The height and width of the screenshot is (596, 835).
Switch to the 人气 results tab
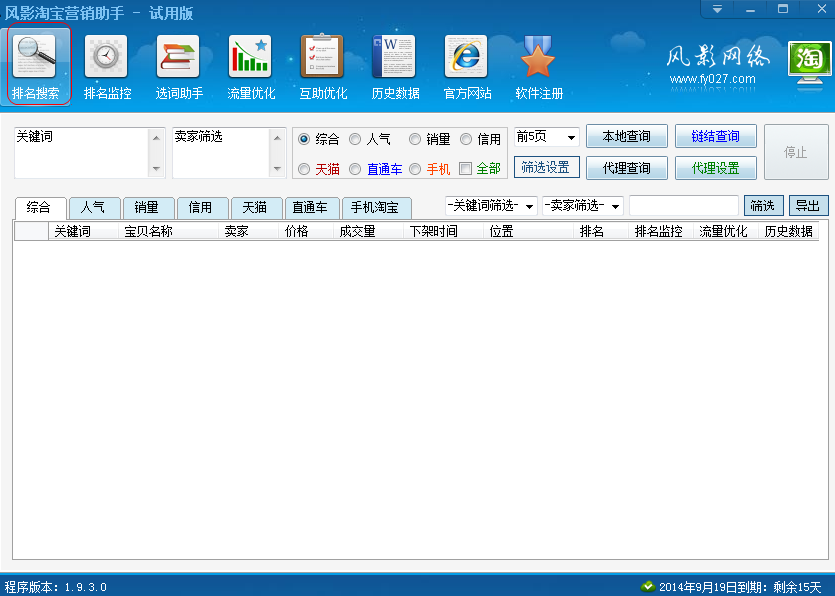coord(94,208)
